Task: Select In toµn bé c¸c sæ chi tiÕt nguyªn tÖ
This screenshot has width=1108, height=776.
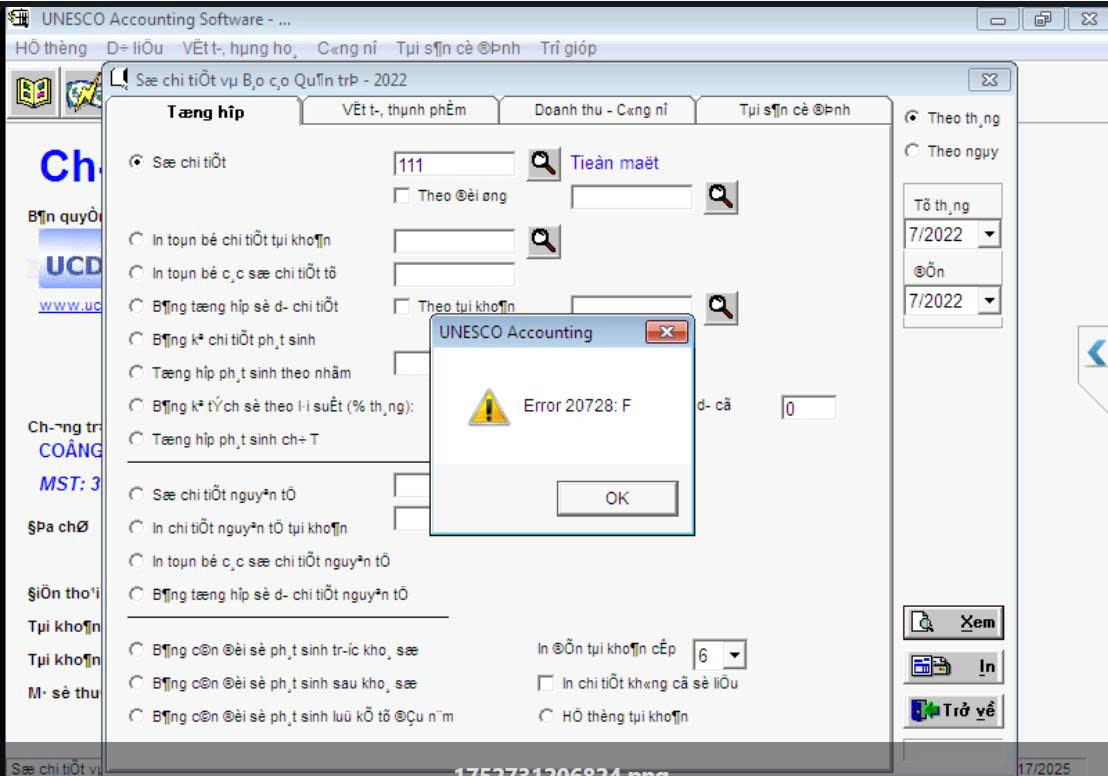Action: [136, 560]
